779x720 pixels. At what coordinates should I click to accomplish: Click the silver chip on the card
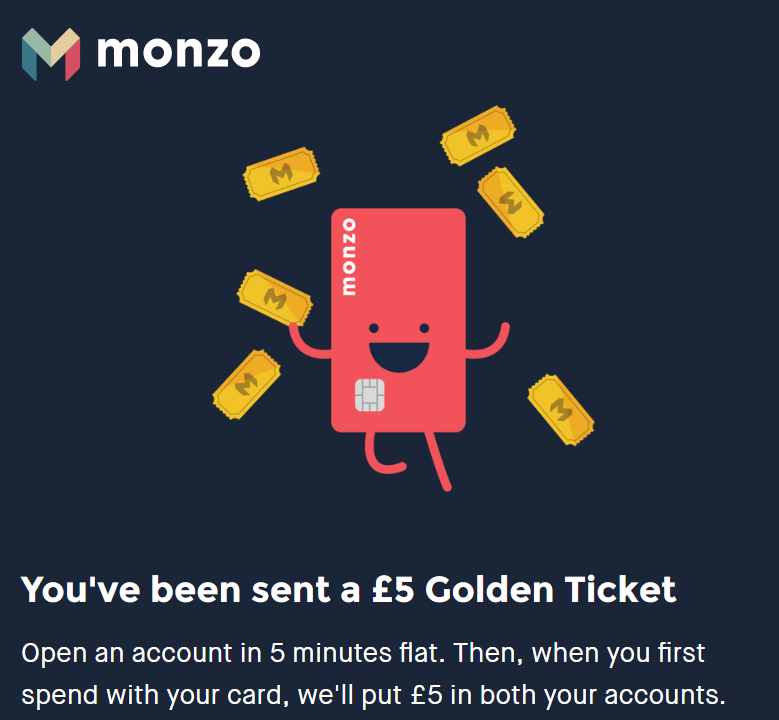370,395
